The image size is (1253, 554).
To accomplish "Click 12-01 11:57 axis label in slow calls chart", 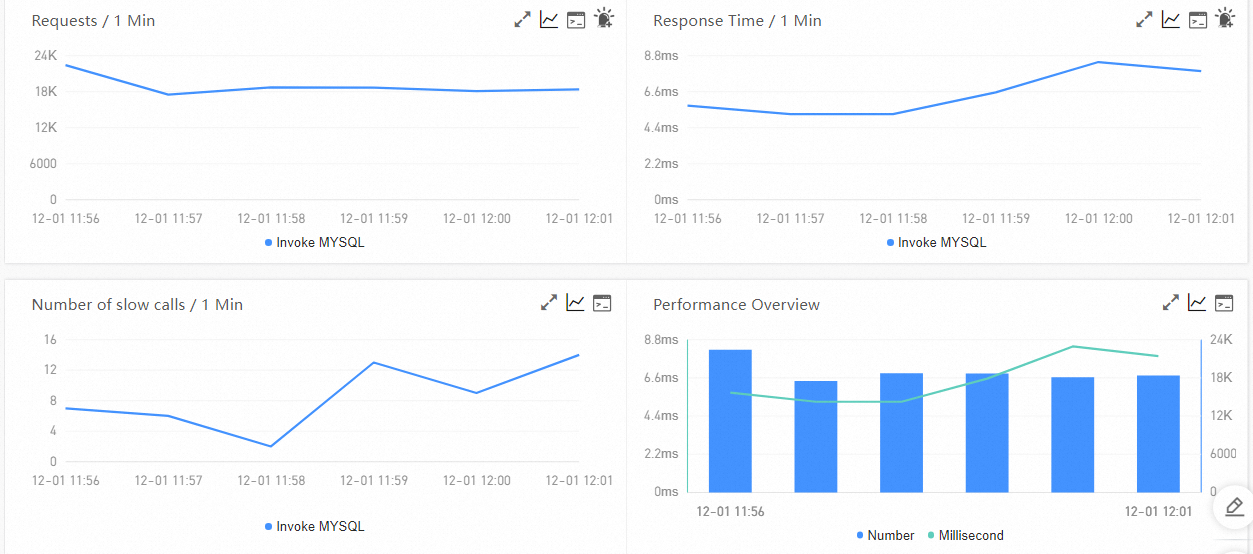I will tap(169, 480).
